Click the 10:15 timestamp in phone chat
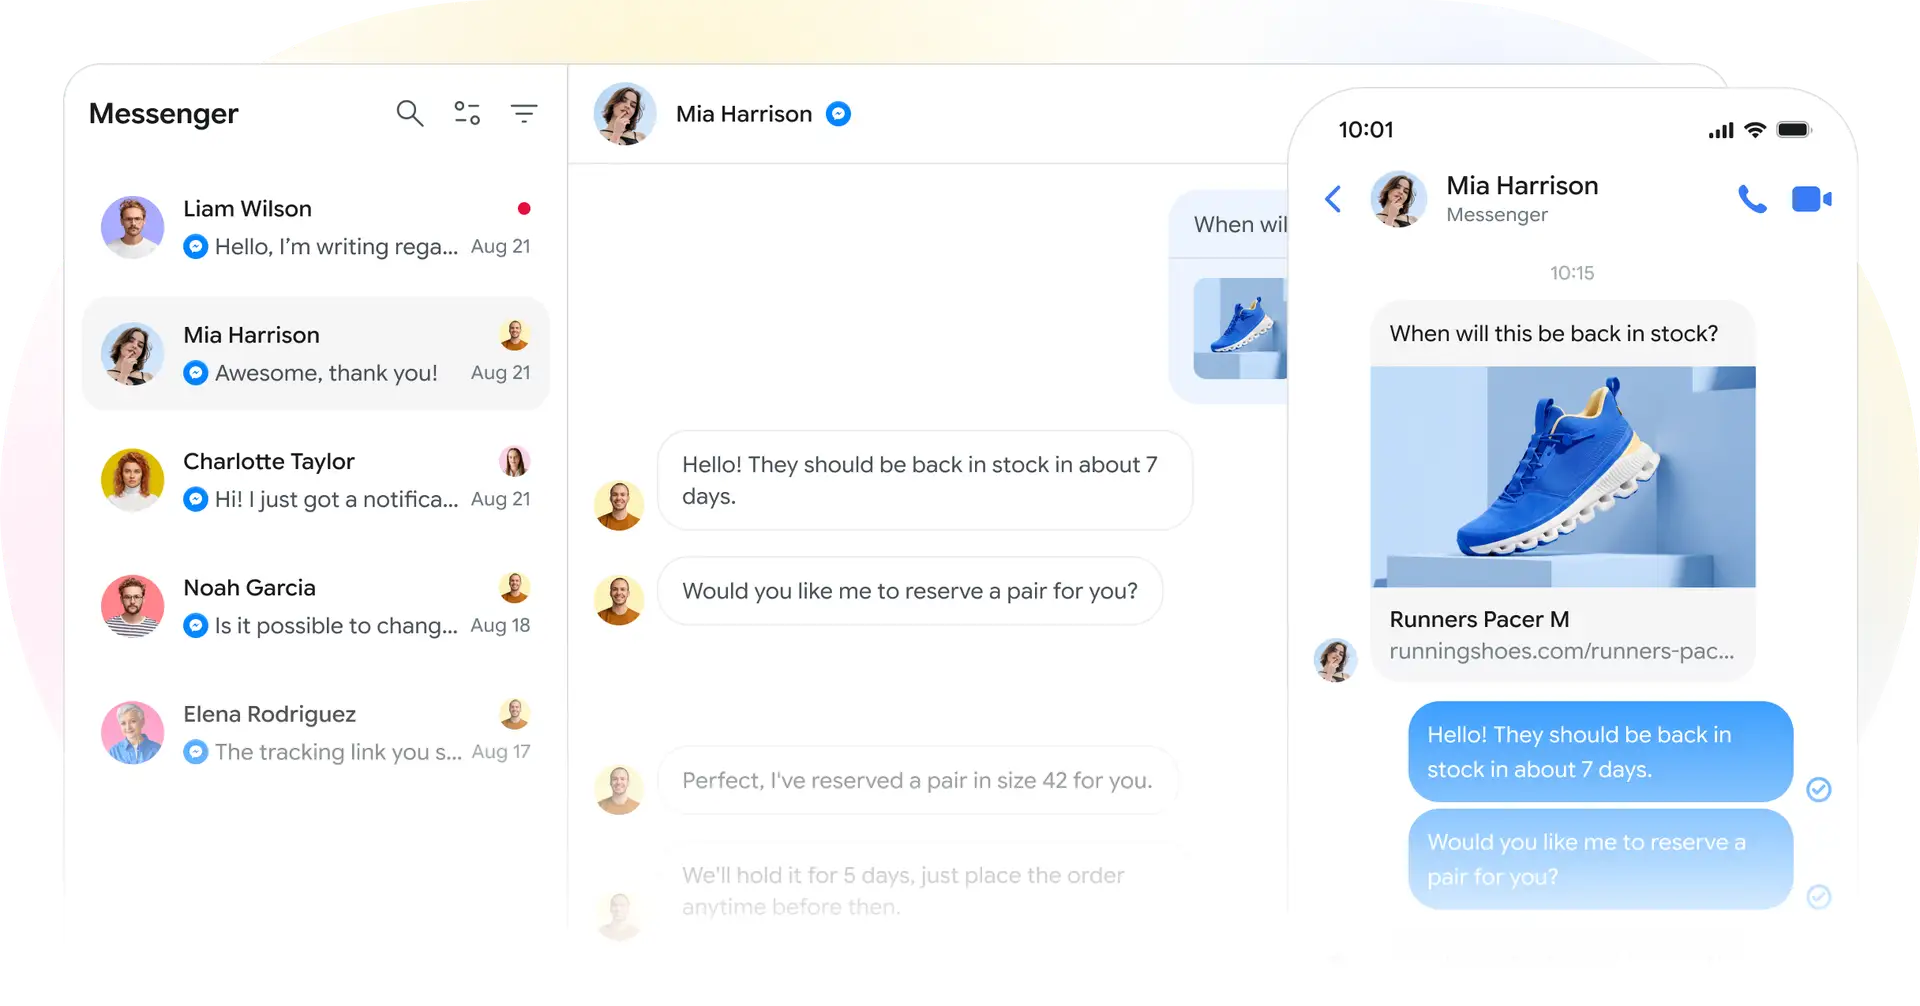 (1572, 273)
